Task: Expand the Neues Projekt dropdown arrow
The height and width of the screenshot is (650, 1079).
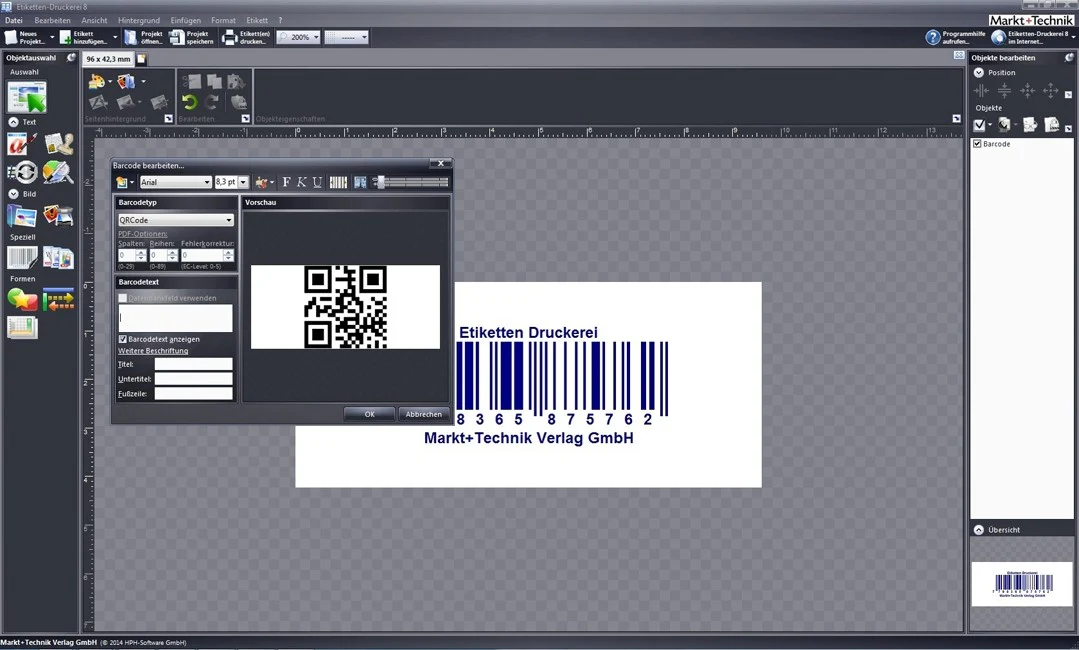Action: pyautogui.click(x=52, y=37)
